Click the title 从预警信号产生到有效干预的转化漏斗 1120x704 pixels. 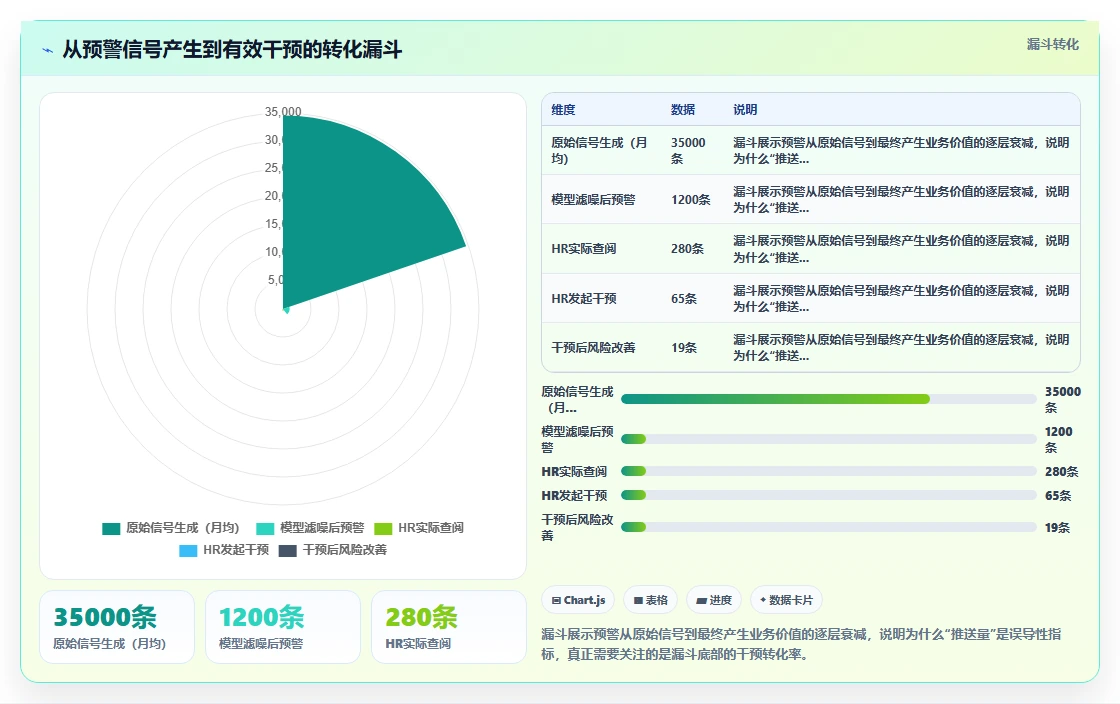coord(232,49)
